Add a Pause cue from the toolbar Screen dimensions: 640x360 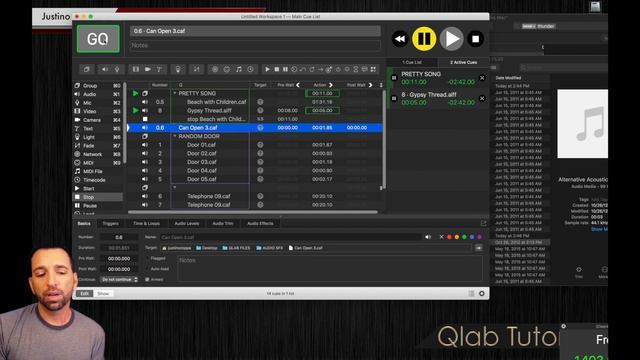pos(285,69)
